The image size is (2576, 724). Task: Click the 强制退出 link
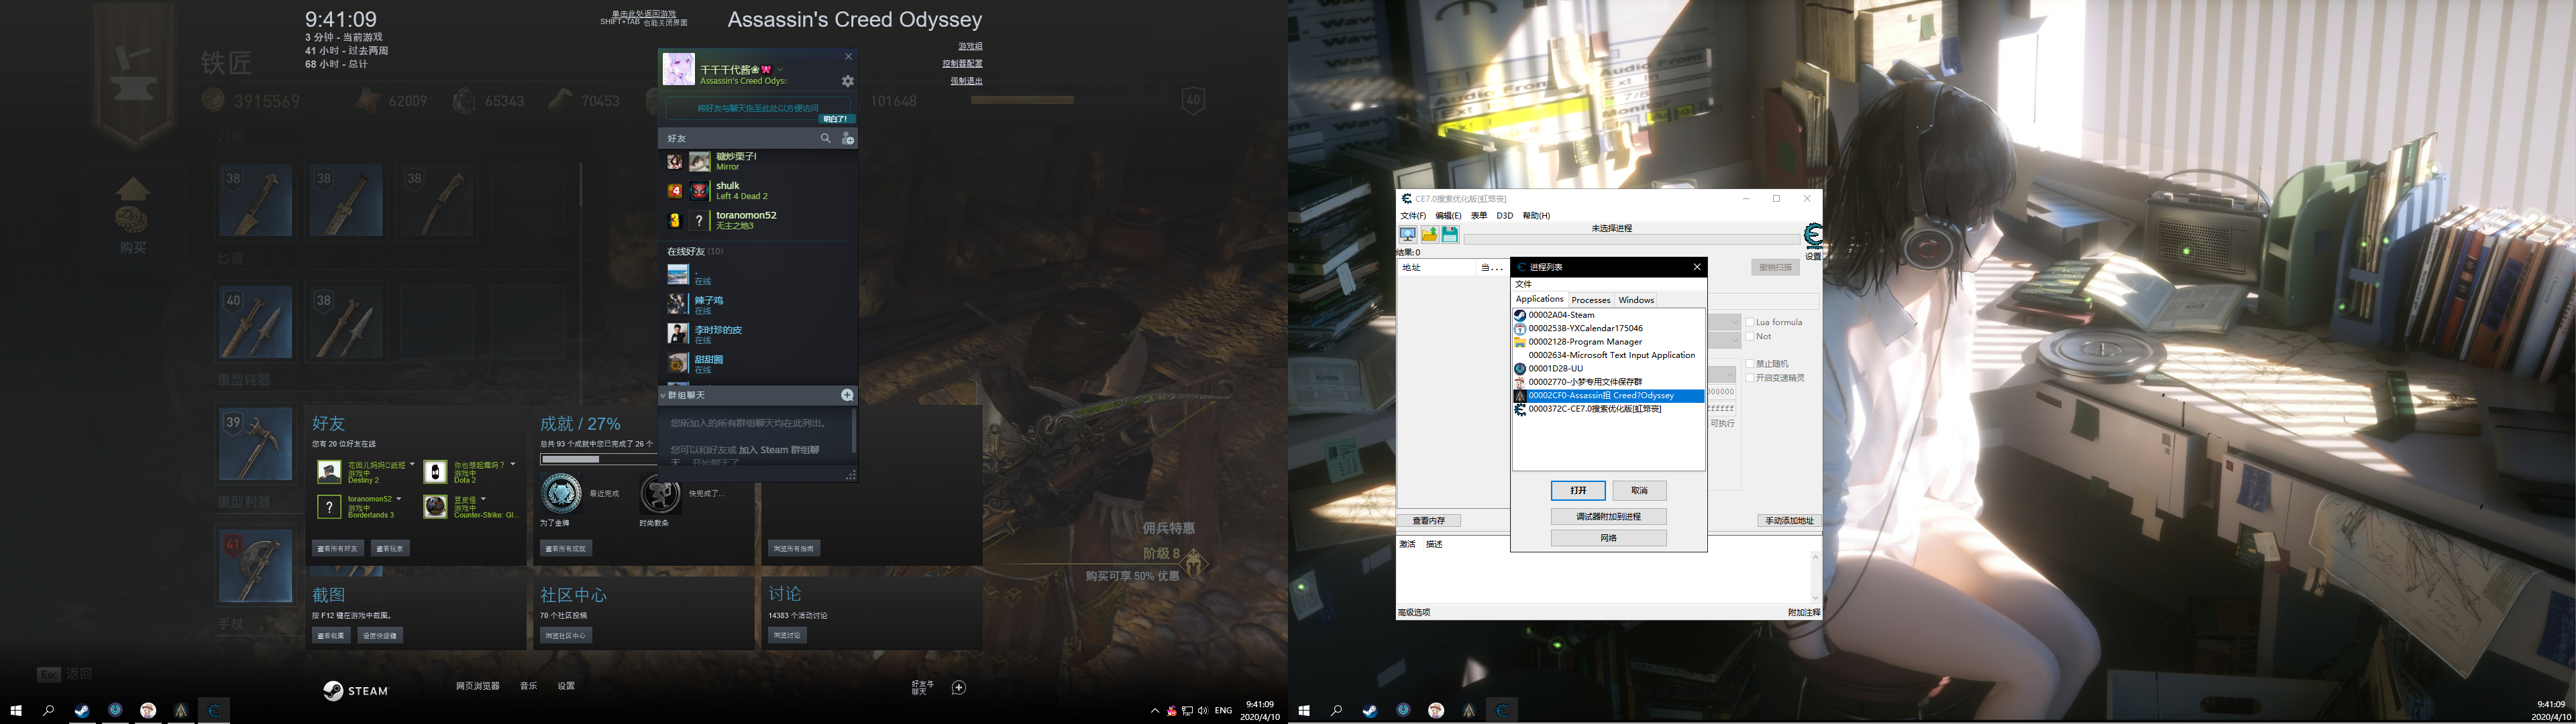[966, 81]
